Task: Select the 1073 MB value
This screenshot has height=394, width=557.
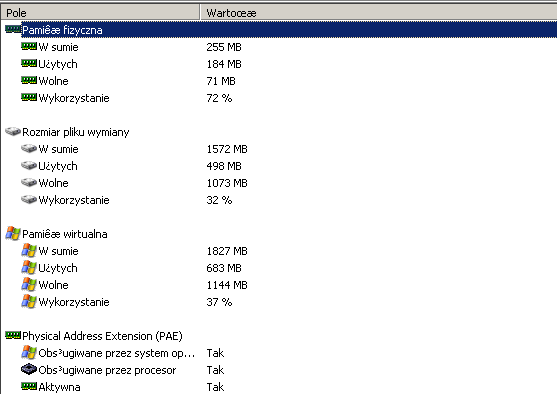Action: point(227,183)
